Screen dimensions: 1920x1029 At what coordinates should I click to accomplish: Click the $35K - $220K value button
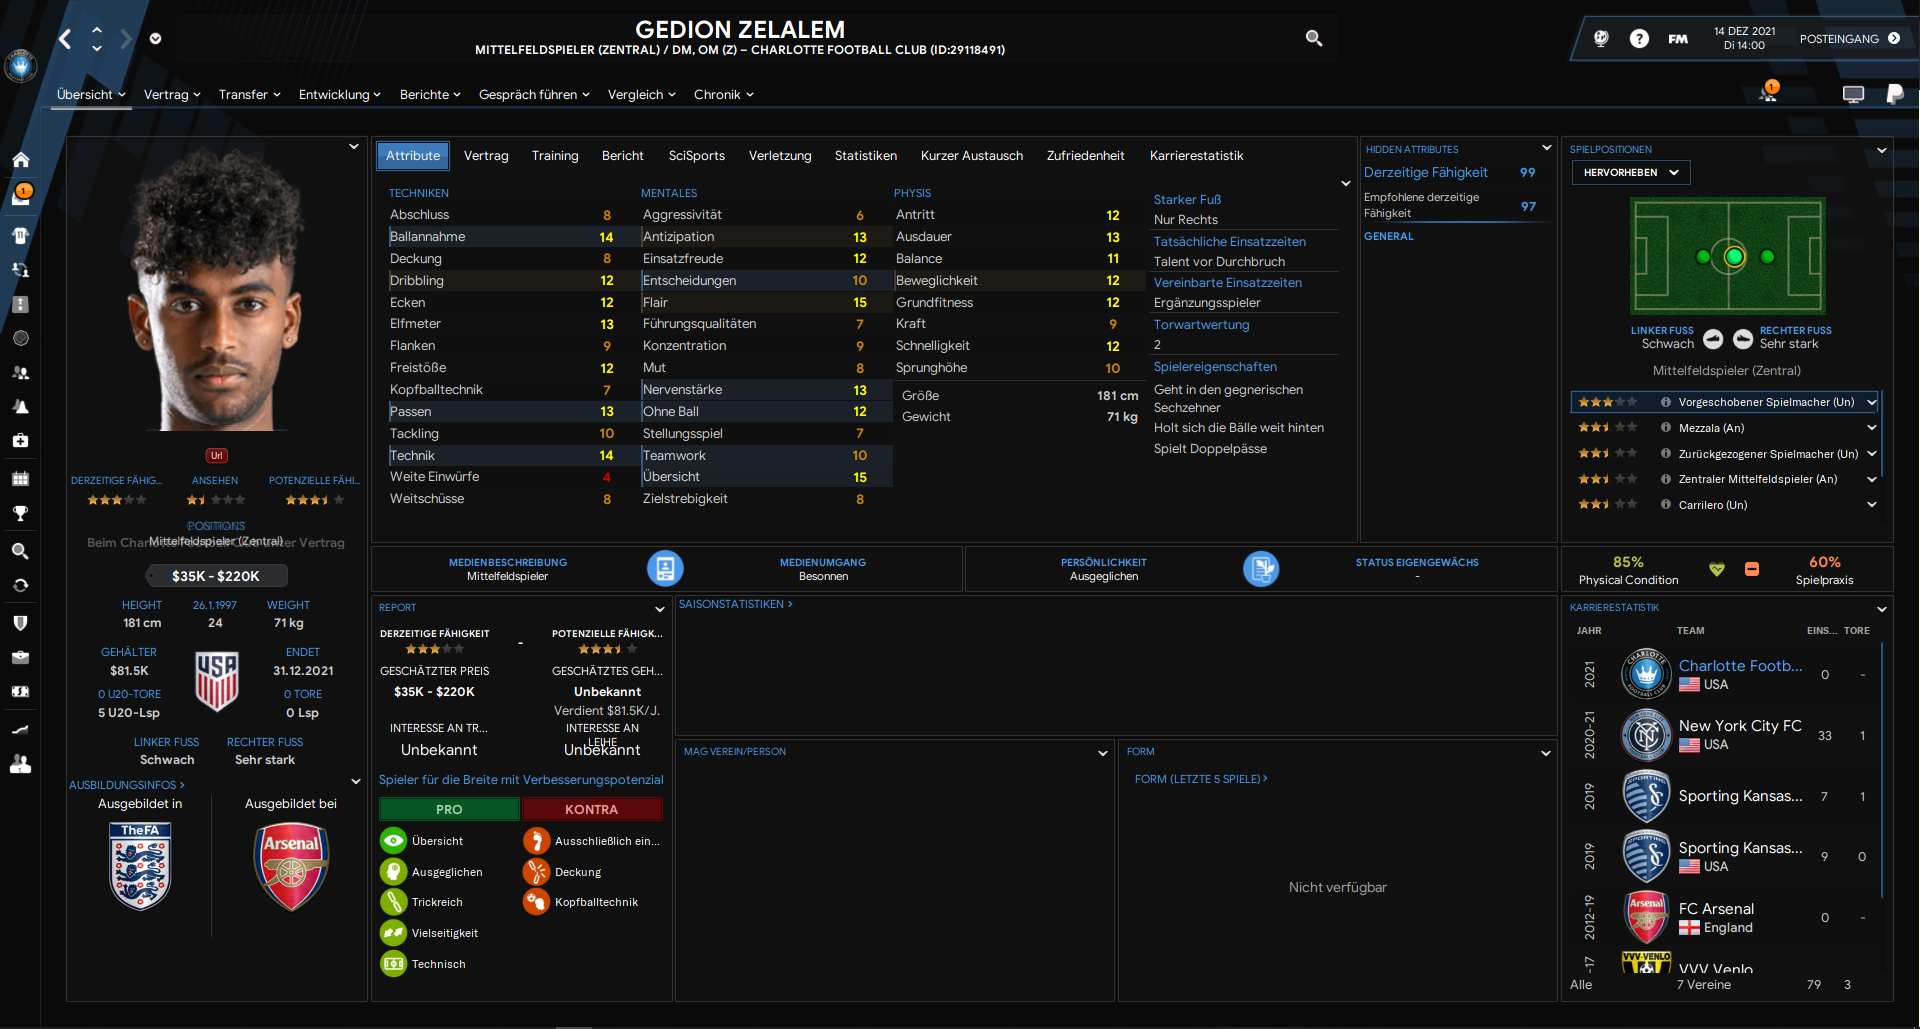[x=216, y=575]
